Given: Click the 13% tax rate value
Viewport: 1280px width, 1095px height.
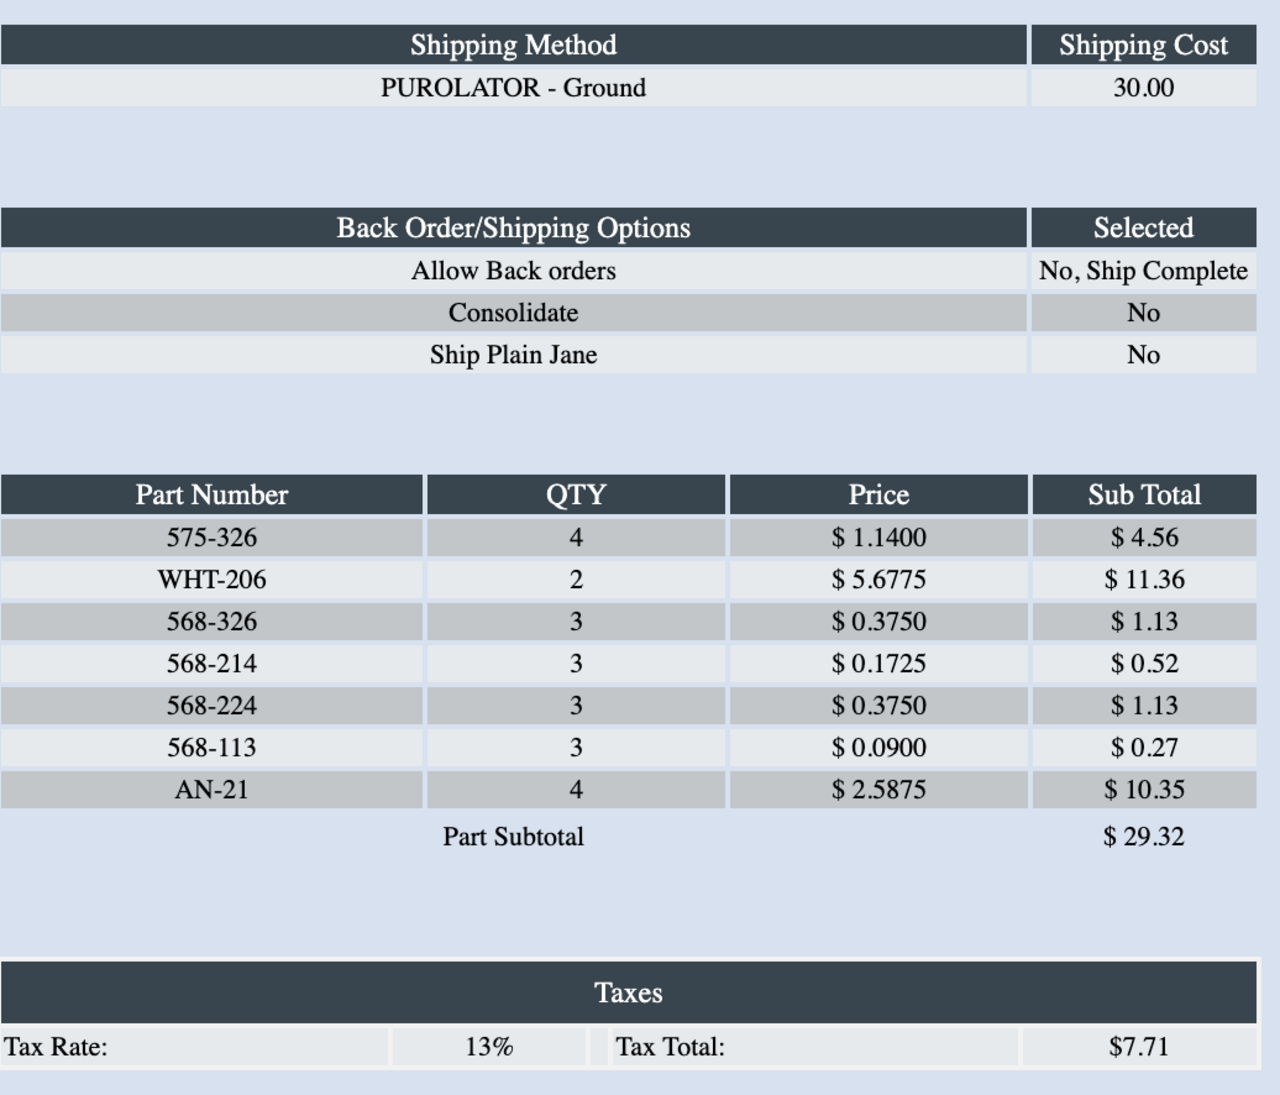Looking at the screenshot, I should click(489, 1047).
